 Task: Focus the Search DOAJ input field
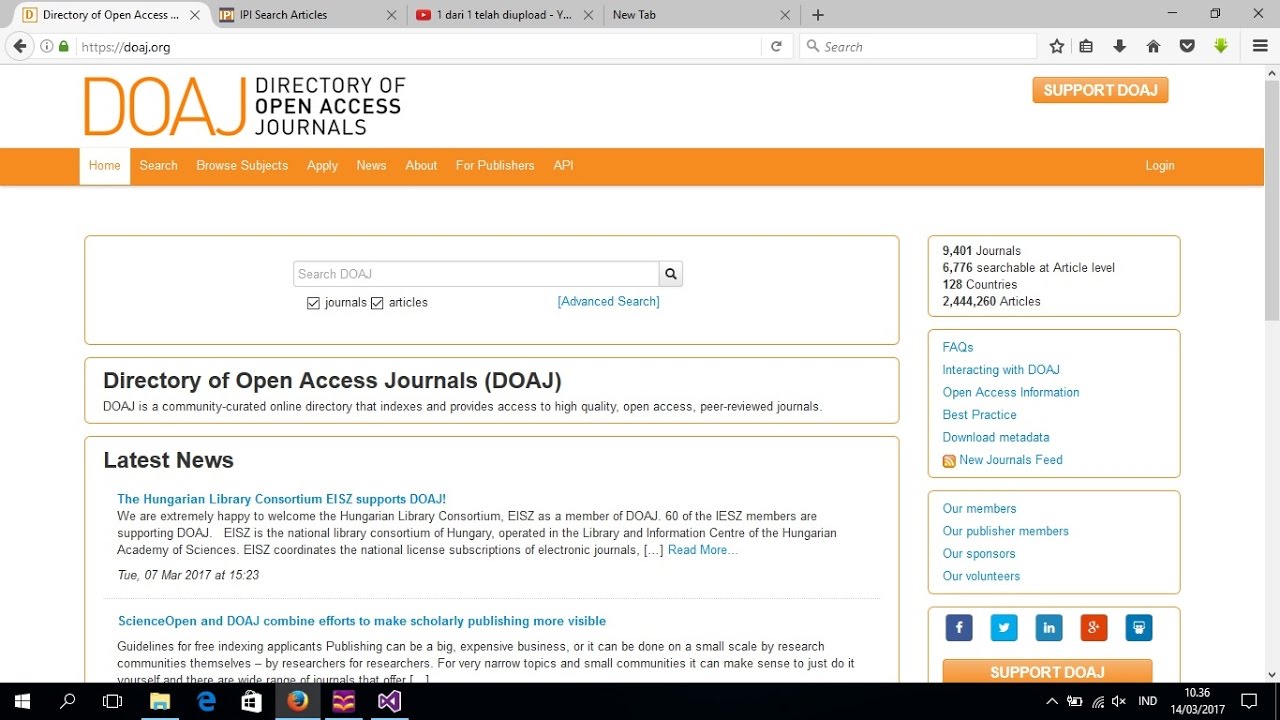476,274
